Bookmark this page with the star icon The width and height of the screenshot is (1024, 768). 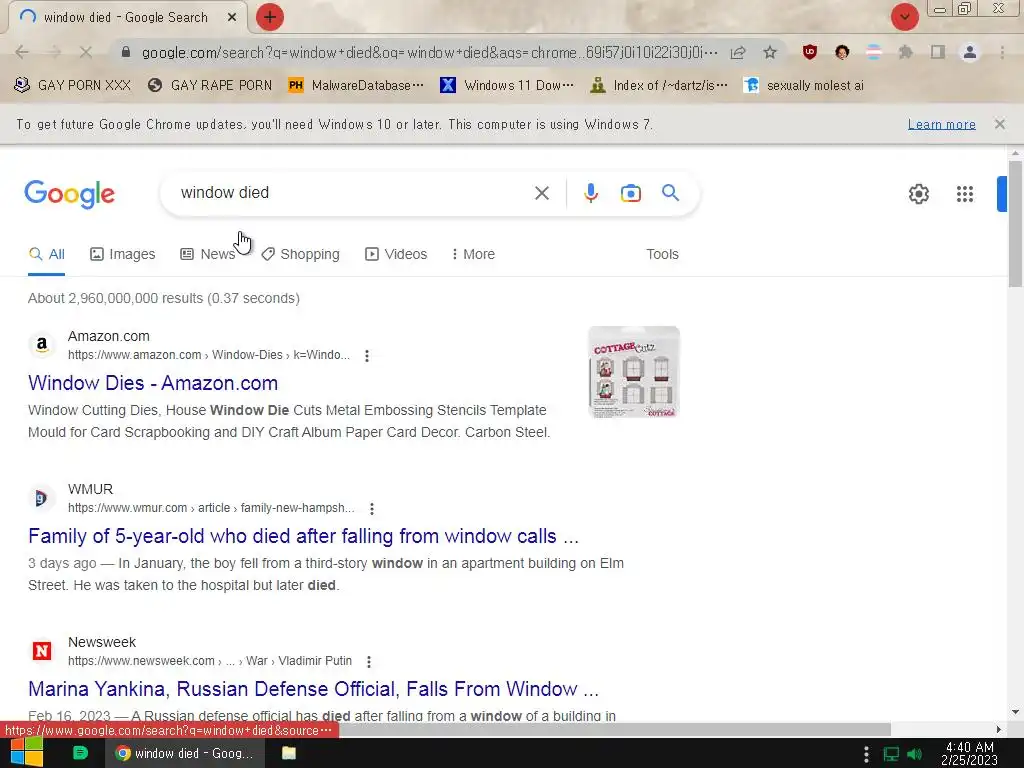pos(770,52)
